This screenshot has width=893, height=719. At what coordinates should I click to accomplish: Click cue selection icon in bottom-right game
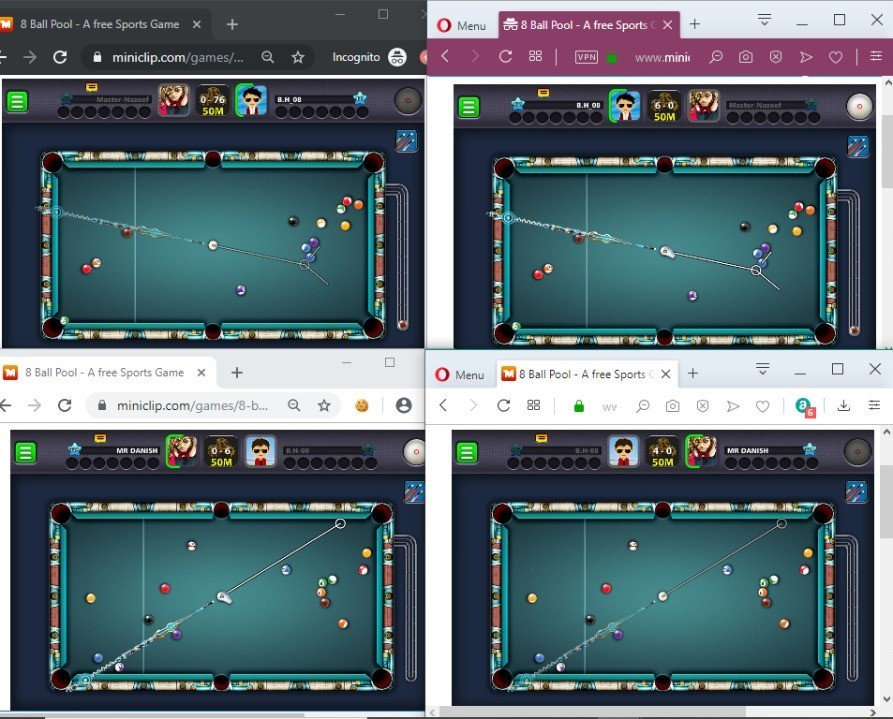[x=855, y=492]
